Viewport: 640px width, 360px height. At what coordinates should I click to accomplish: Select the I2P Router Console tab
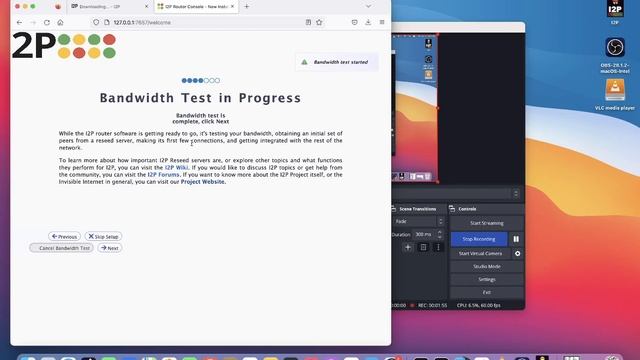pyautogui.click(x=196, y=7)
